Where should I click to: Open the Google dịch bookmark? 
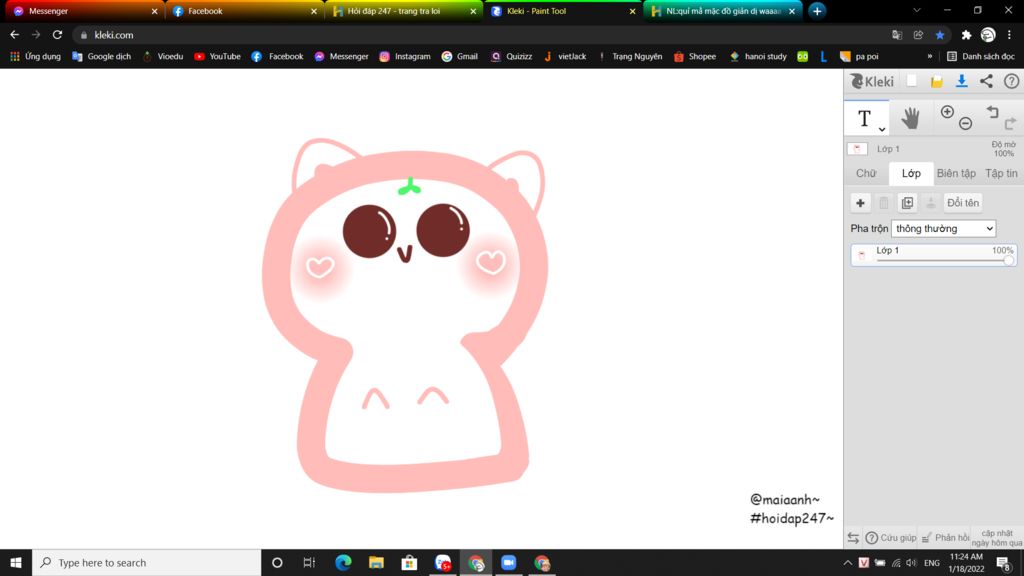[101, 56]
